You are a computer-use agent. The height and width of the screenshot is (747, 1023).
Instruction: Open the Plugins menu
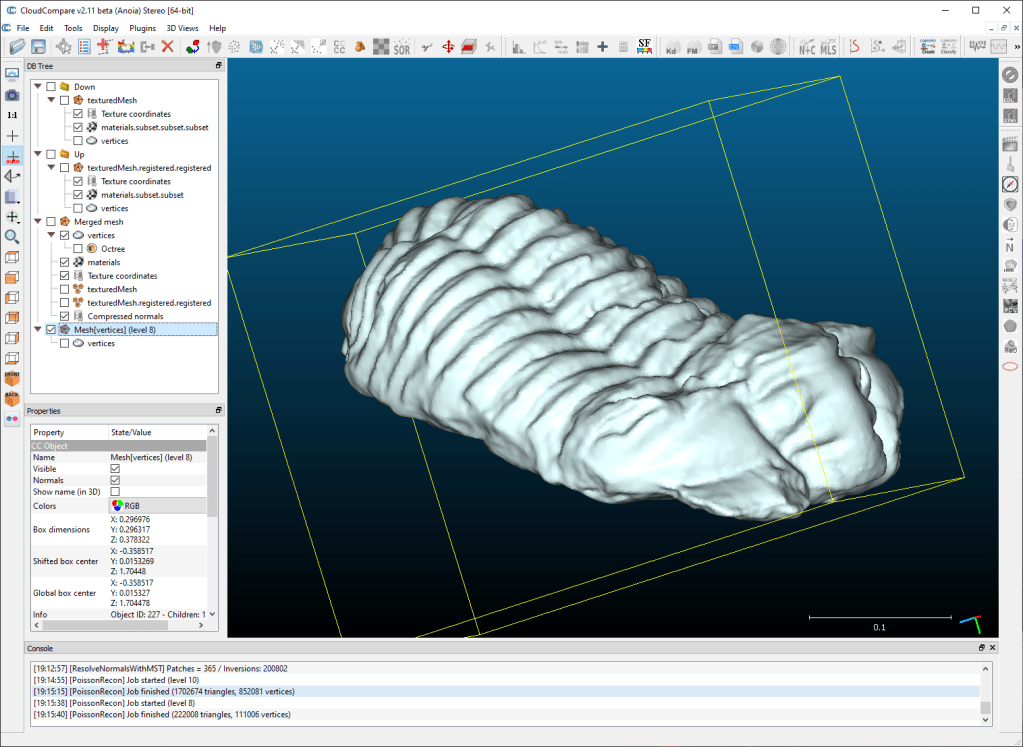click(x=143, y=28)
